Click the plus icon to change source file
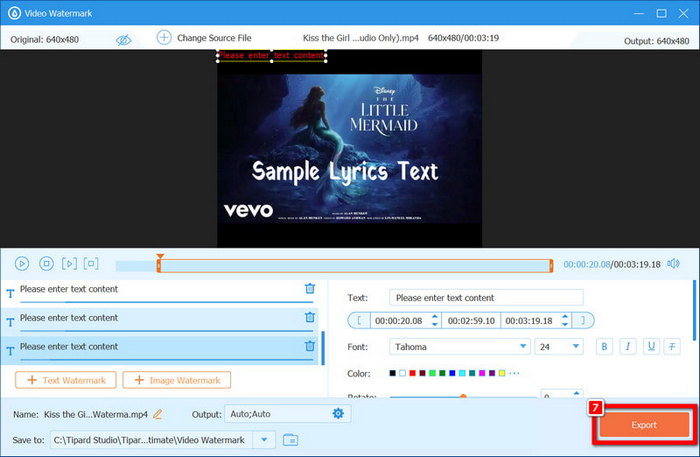 pyautogui.click(x=164, y=38)
